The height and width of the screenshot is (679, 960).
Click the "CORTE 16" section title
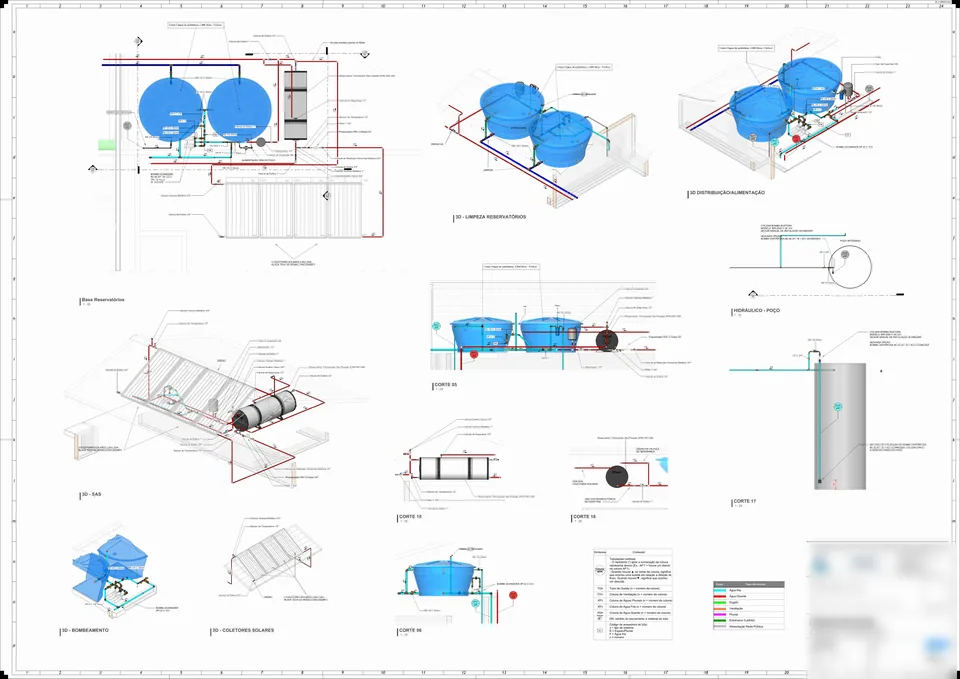coord(584,517)
